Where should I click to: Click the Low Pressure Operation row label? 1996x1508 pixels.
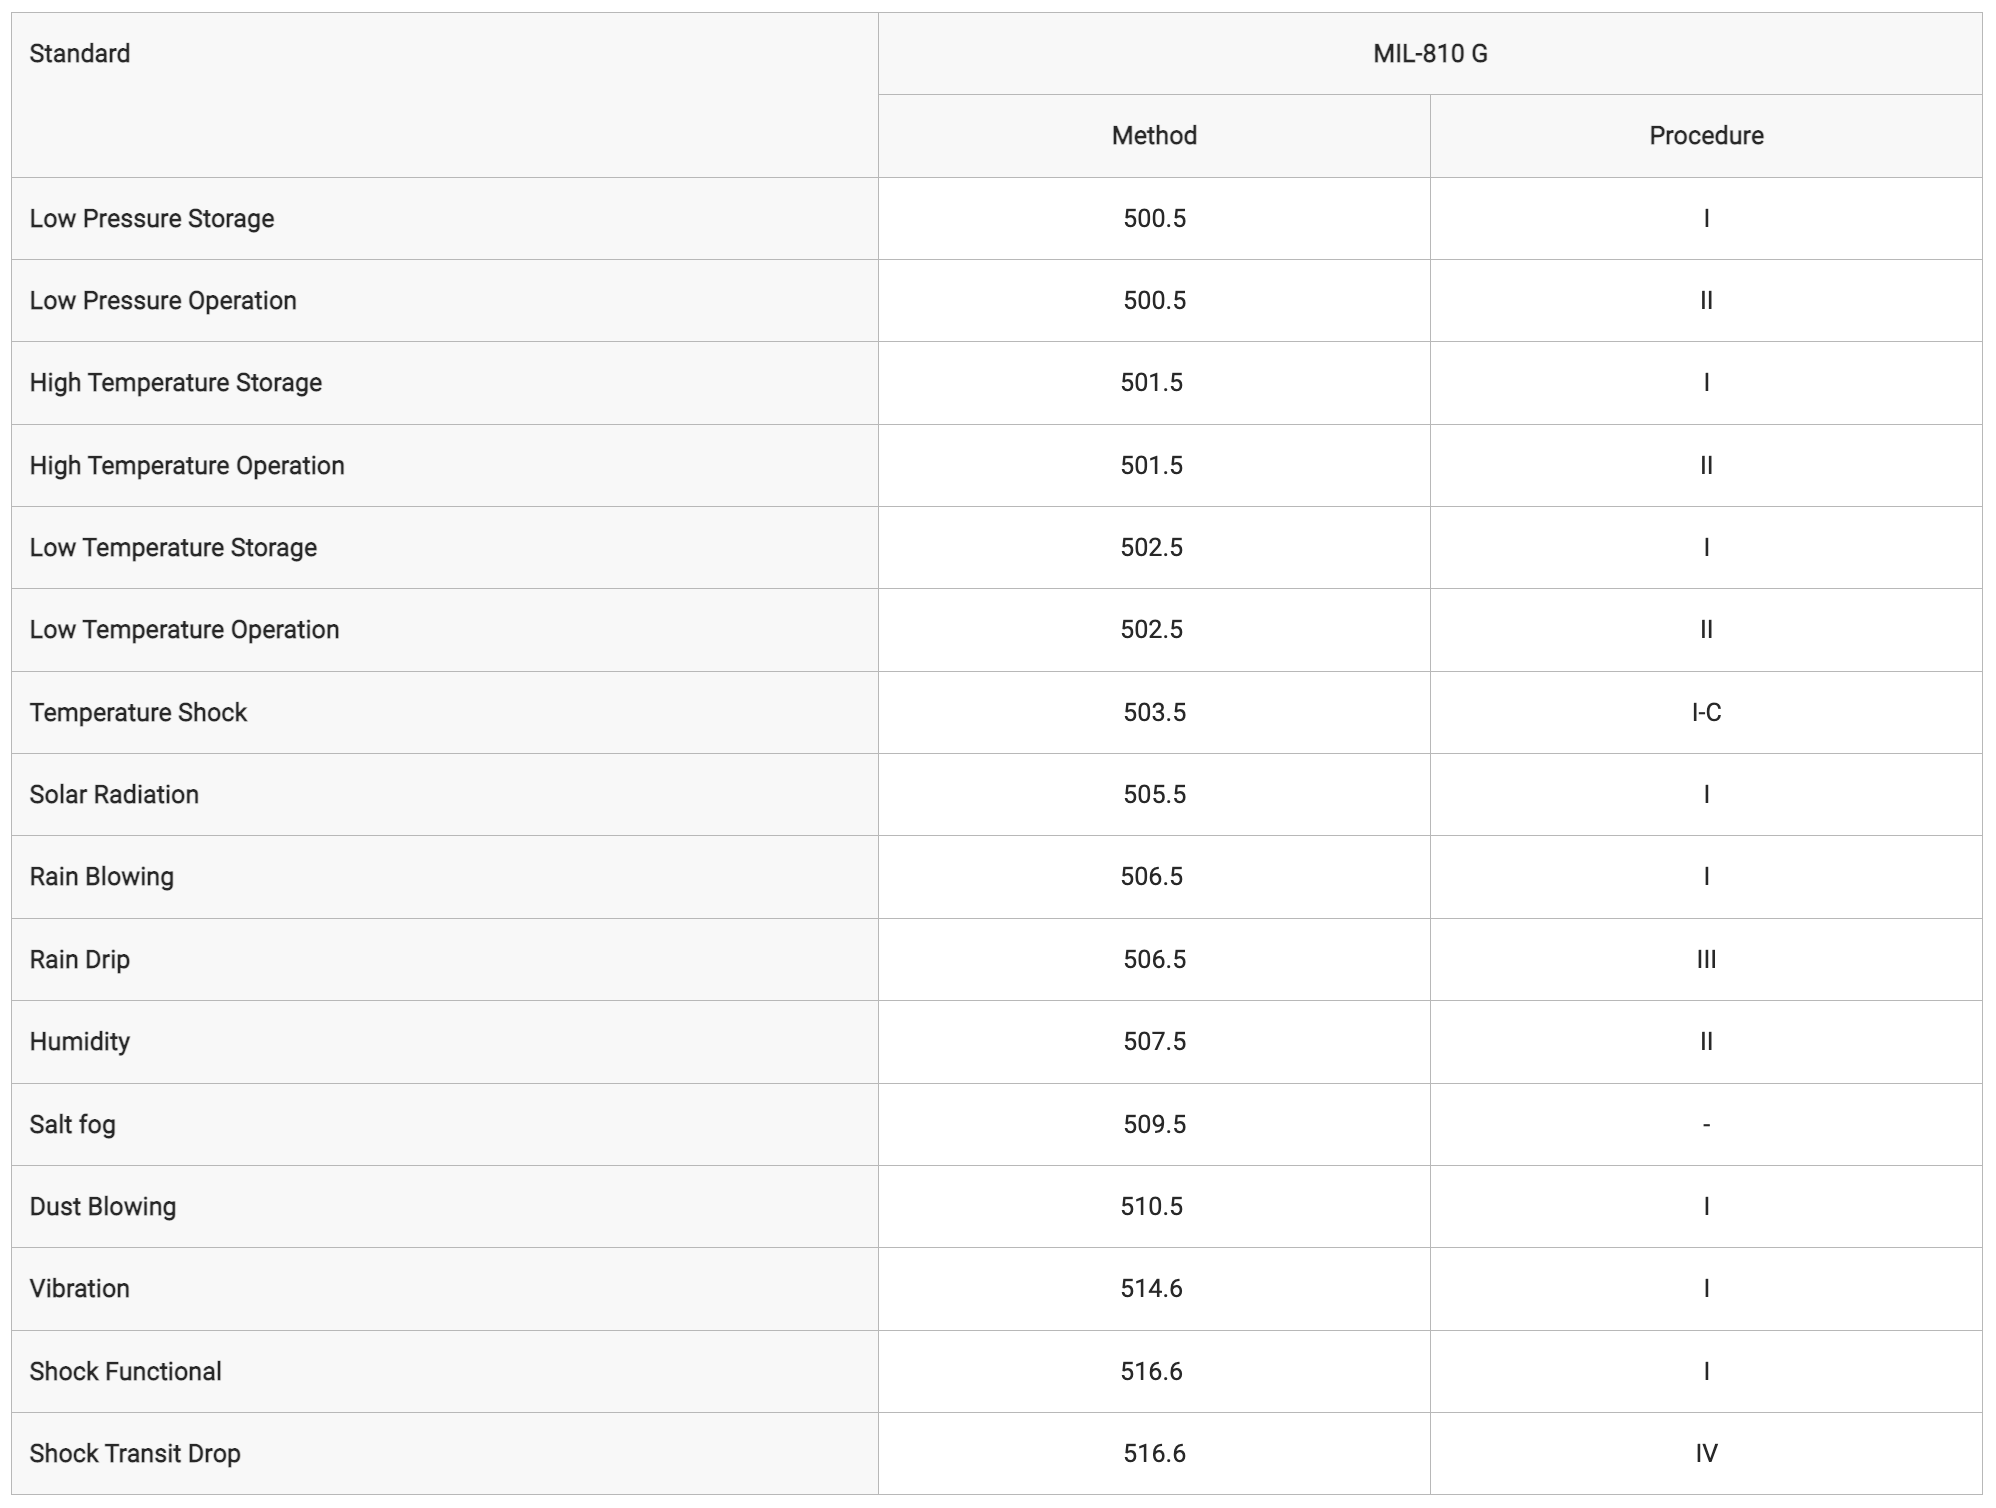coord(445,301)
